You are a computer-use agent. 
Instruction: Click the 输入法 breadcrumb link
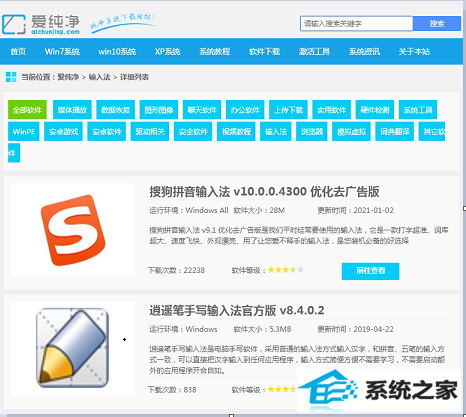pos(99,77)
